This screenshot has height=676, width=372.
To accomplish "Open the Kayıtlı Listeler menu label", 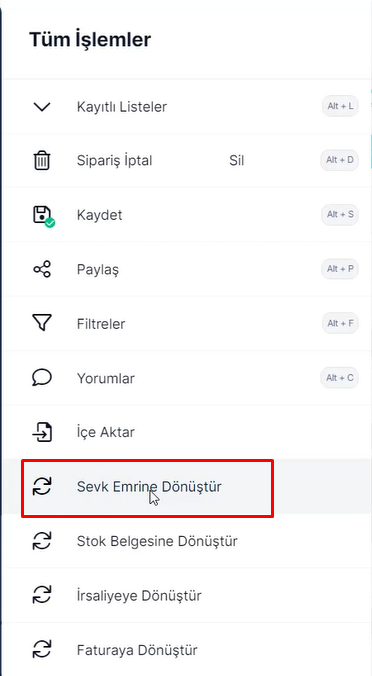I will pyautogui.click(x=122, y=106).
